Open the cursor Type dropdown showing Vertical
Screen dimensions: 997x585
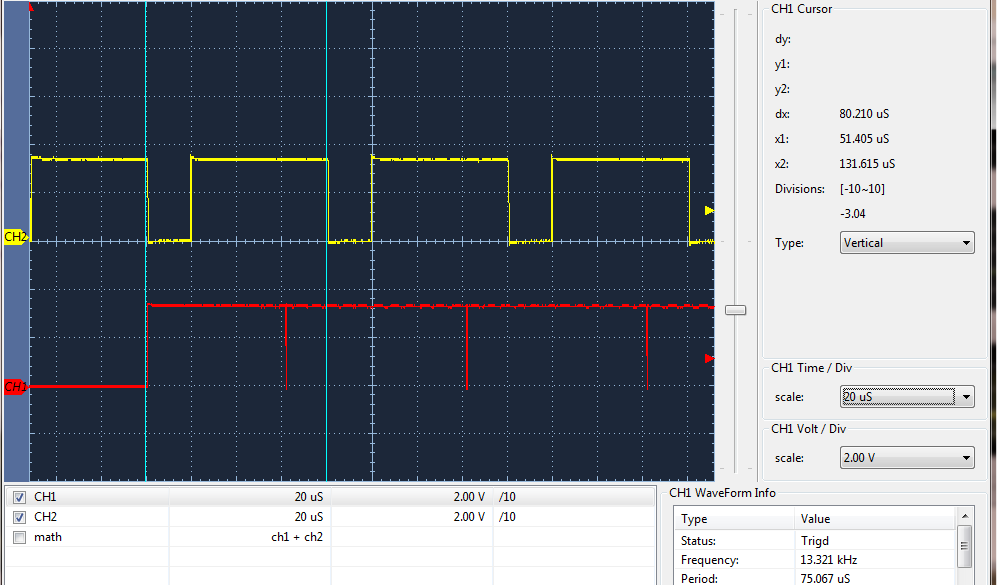[x=907, y=243]
